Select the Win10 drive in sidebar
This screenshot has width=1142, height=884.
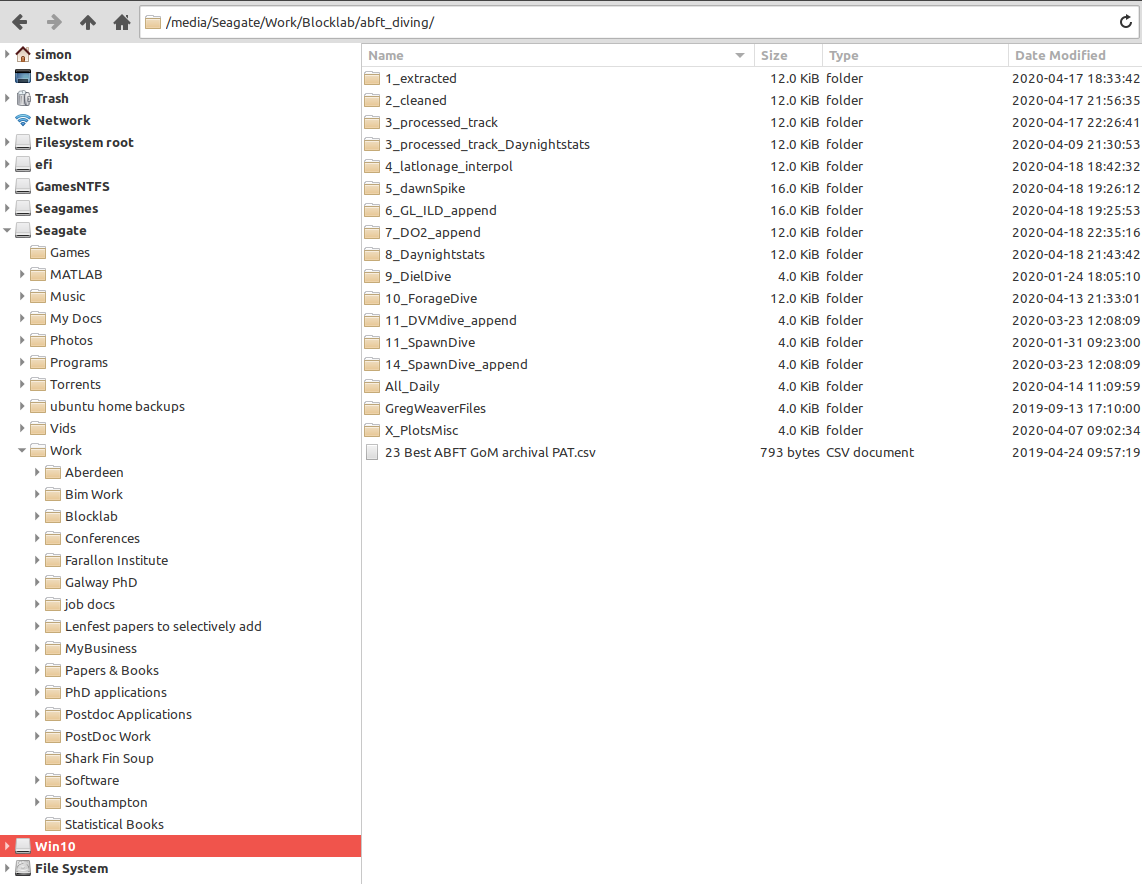click(x=55, y=847)
